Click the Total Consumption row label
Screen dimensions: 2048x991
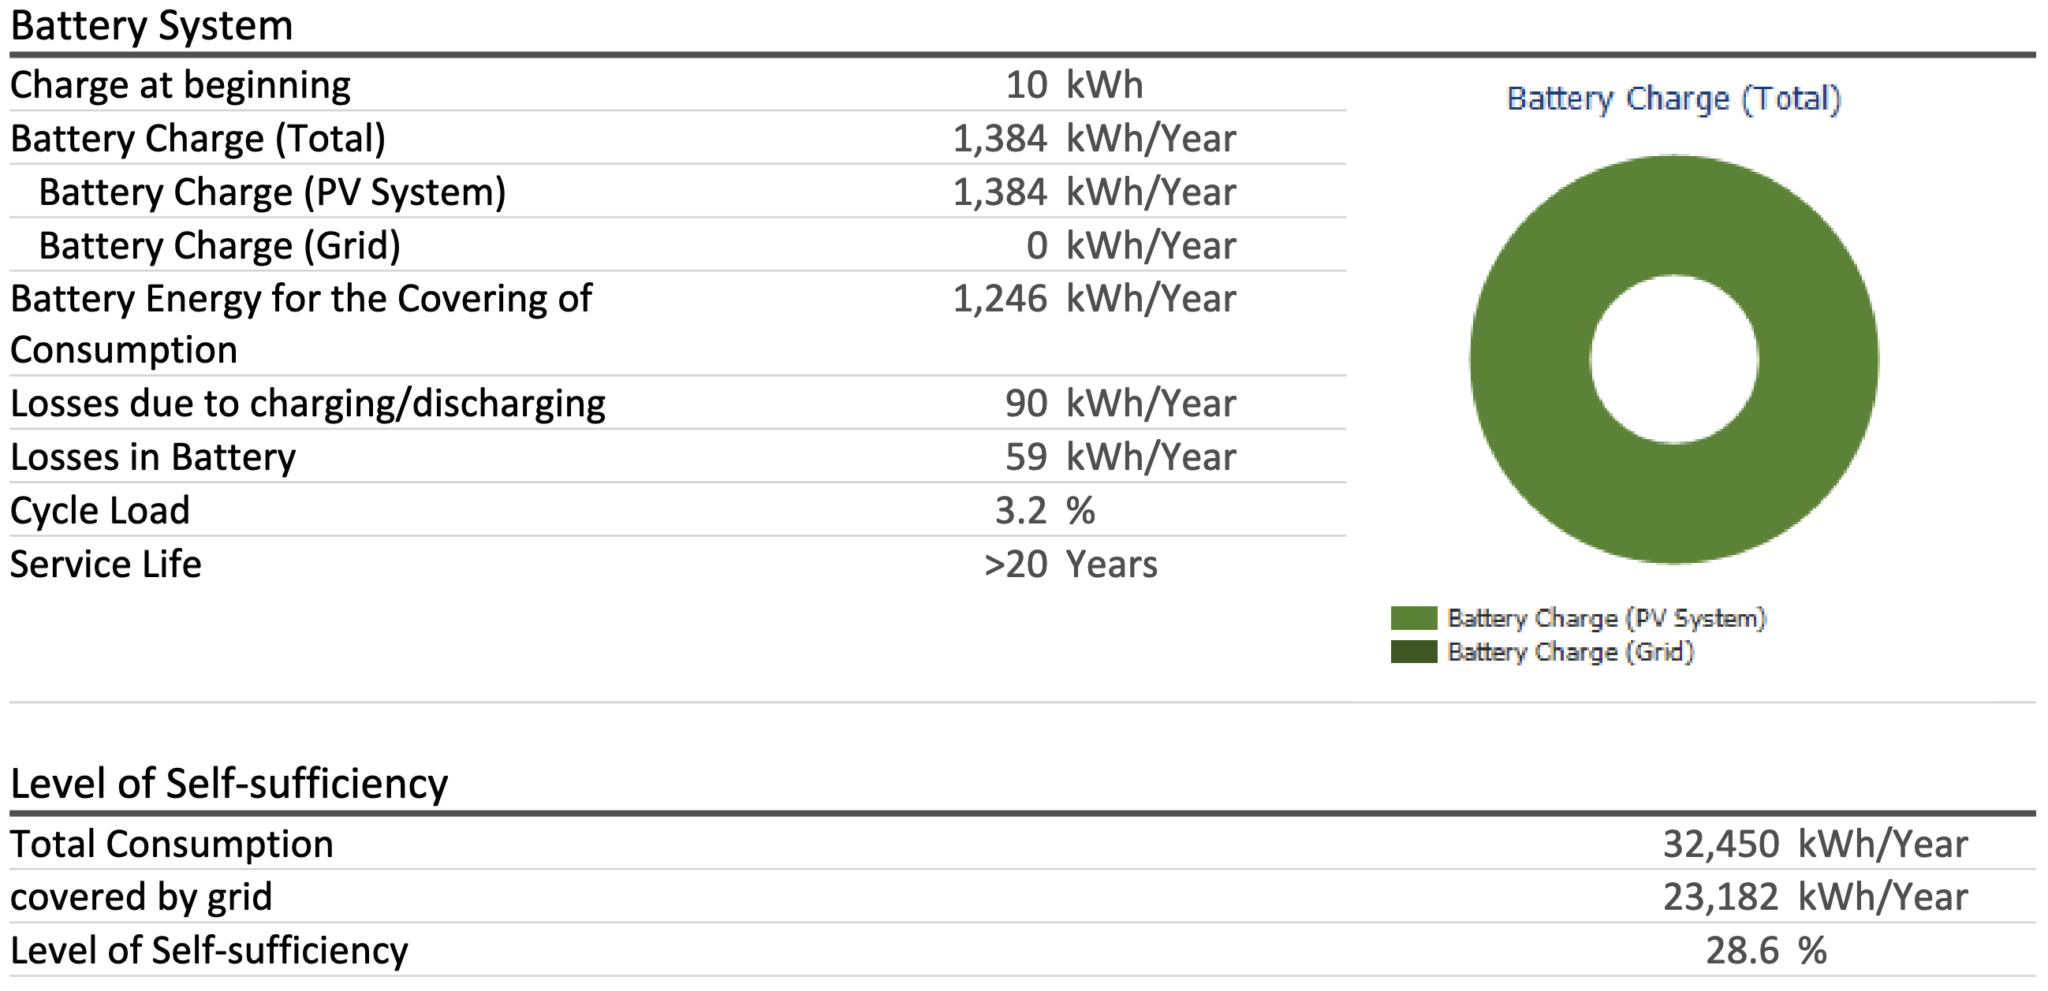coord(171,844)
